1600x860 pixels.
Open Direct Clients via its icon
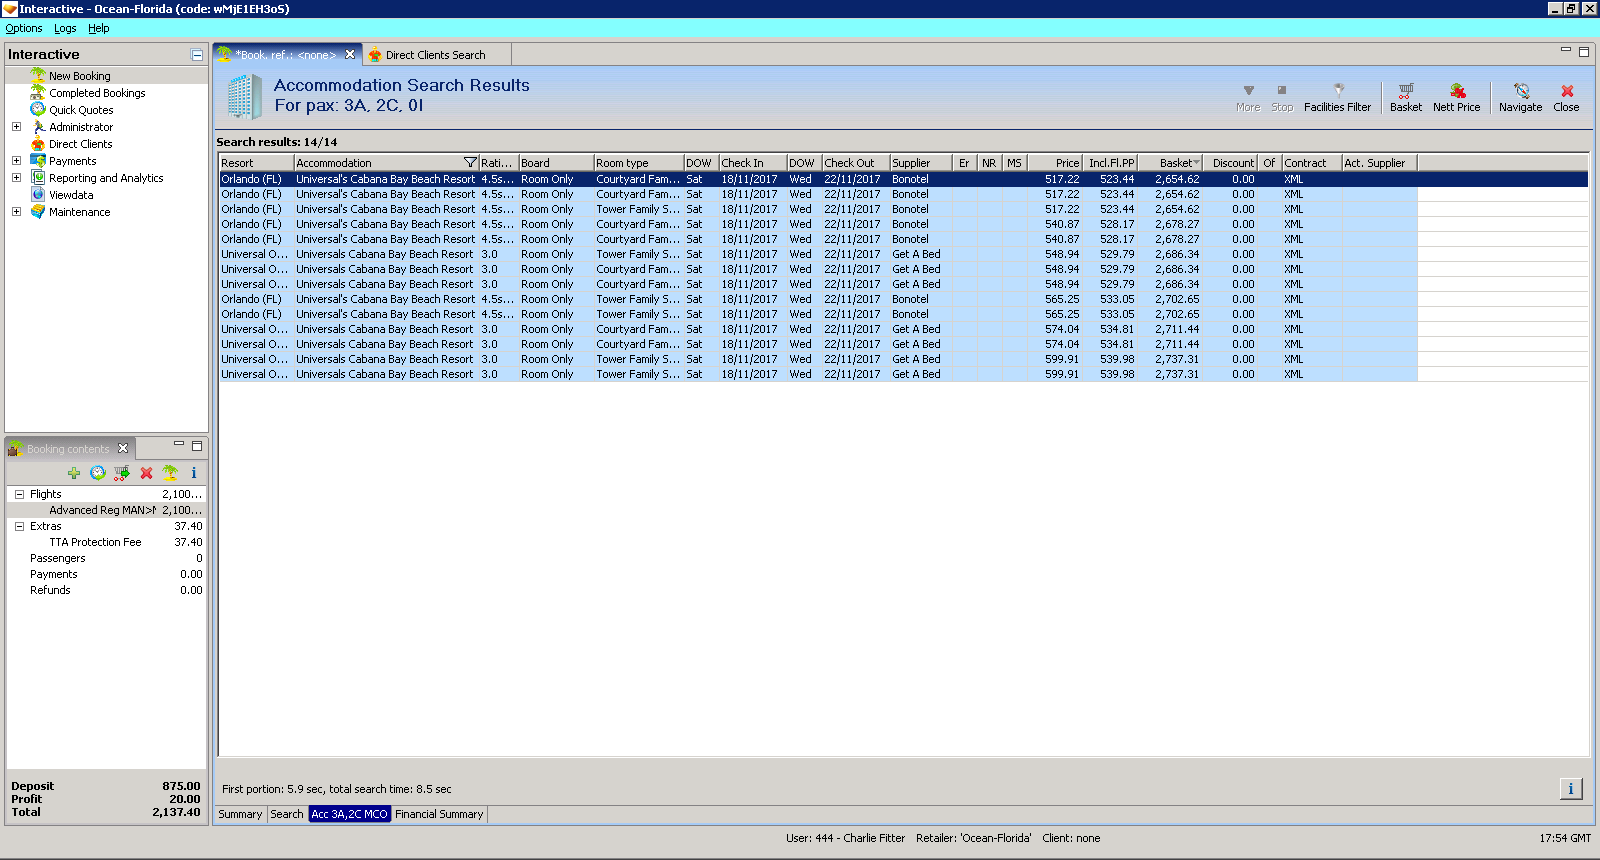[x=38, y=143]
